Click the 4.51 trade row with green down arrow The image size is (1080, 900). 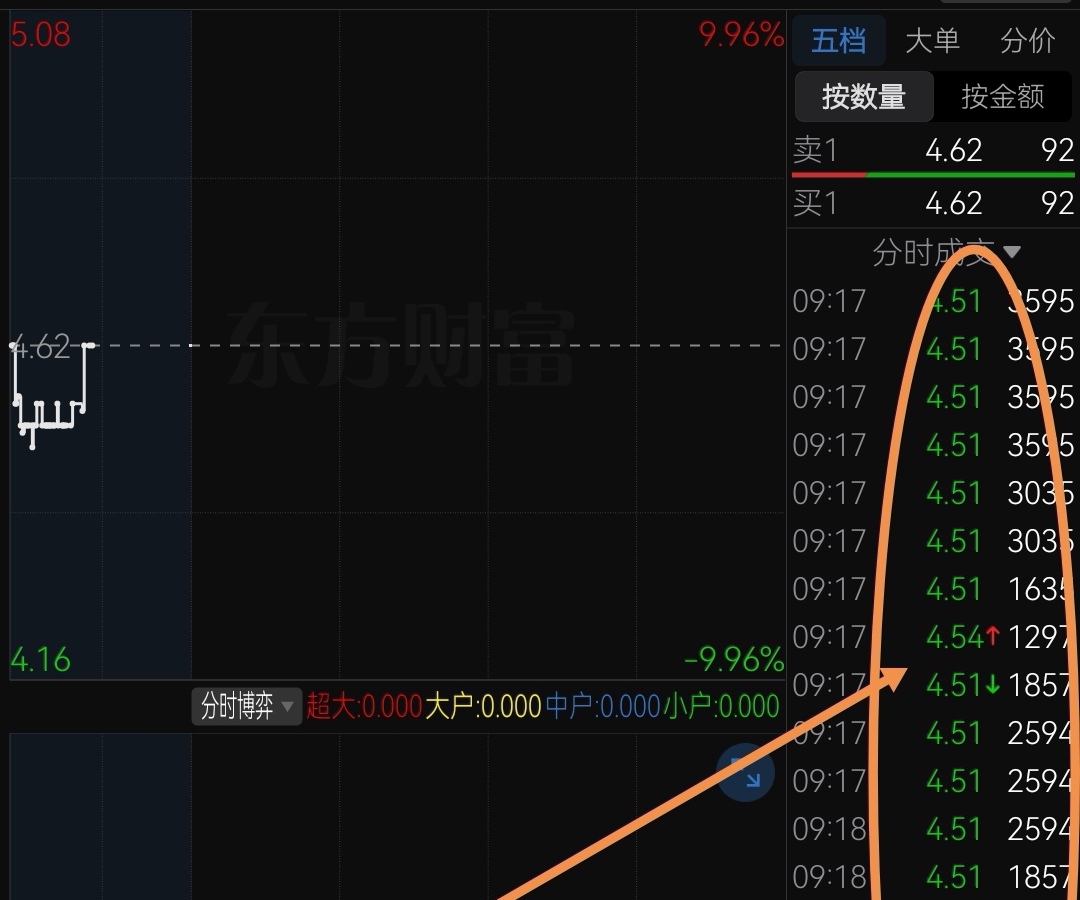click(933, 685)
